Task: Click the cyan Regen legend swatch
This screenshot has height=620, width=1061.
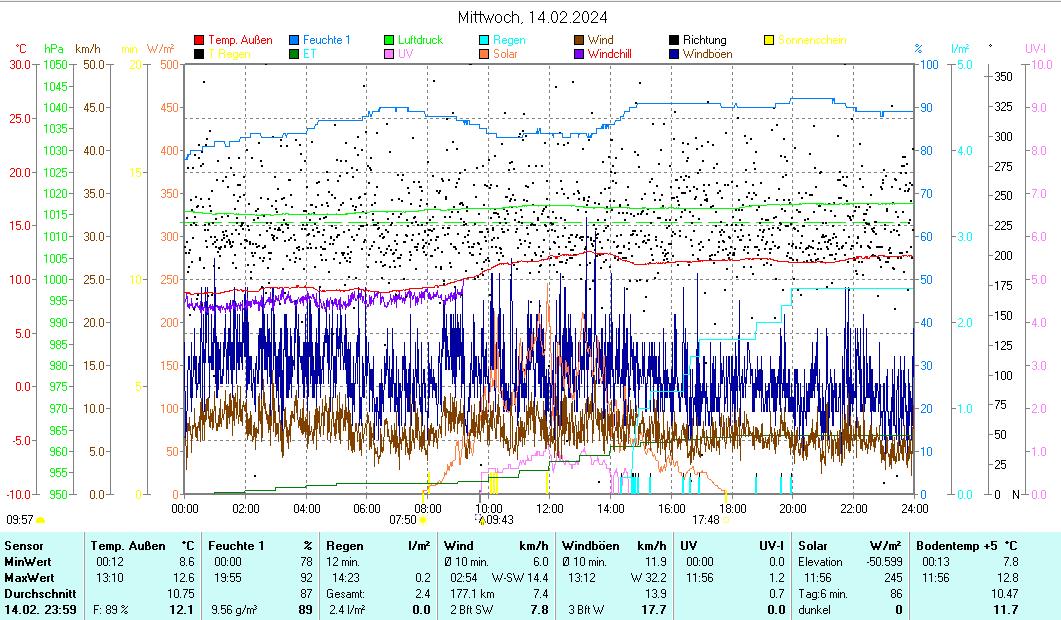Action: (x=485, y=40)
